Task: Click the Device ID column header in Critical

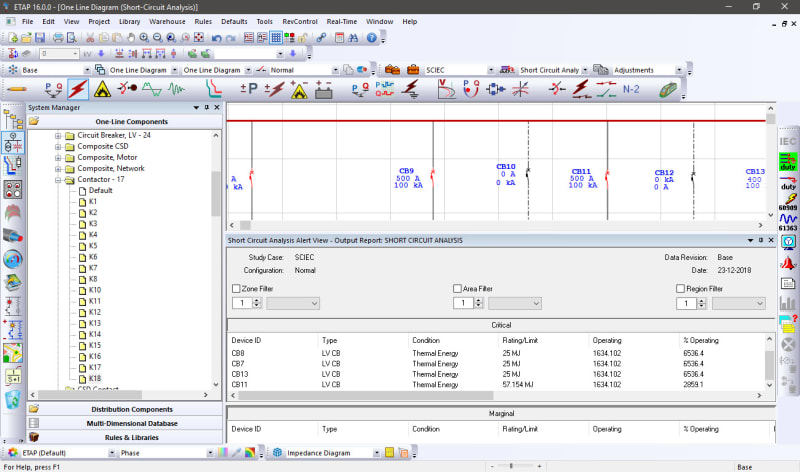Action: coord(246,340)
